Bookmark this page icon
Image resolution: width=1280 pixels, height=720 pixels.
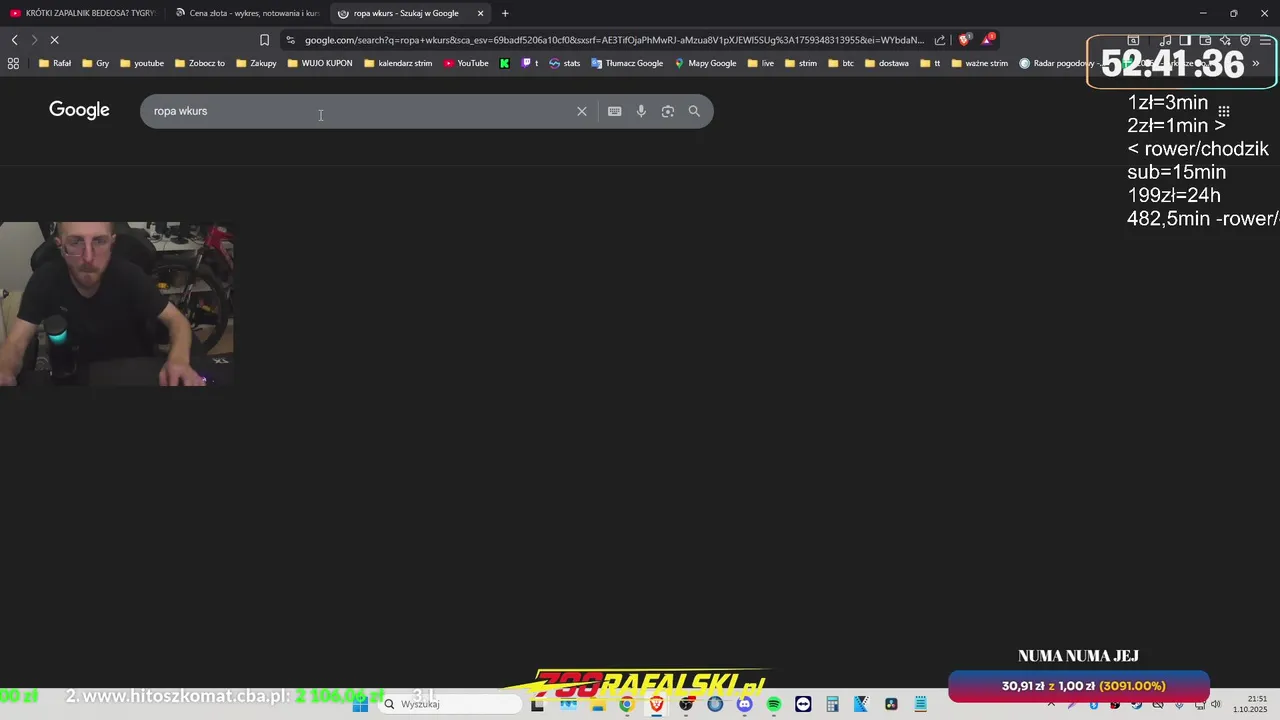[264, 40]
